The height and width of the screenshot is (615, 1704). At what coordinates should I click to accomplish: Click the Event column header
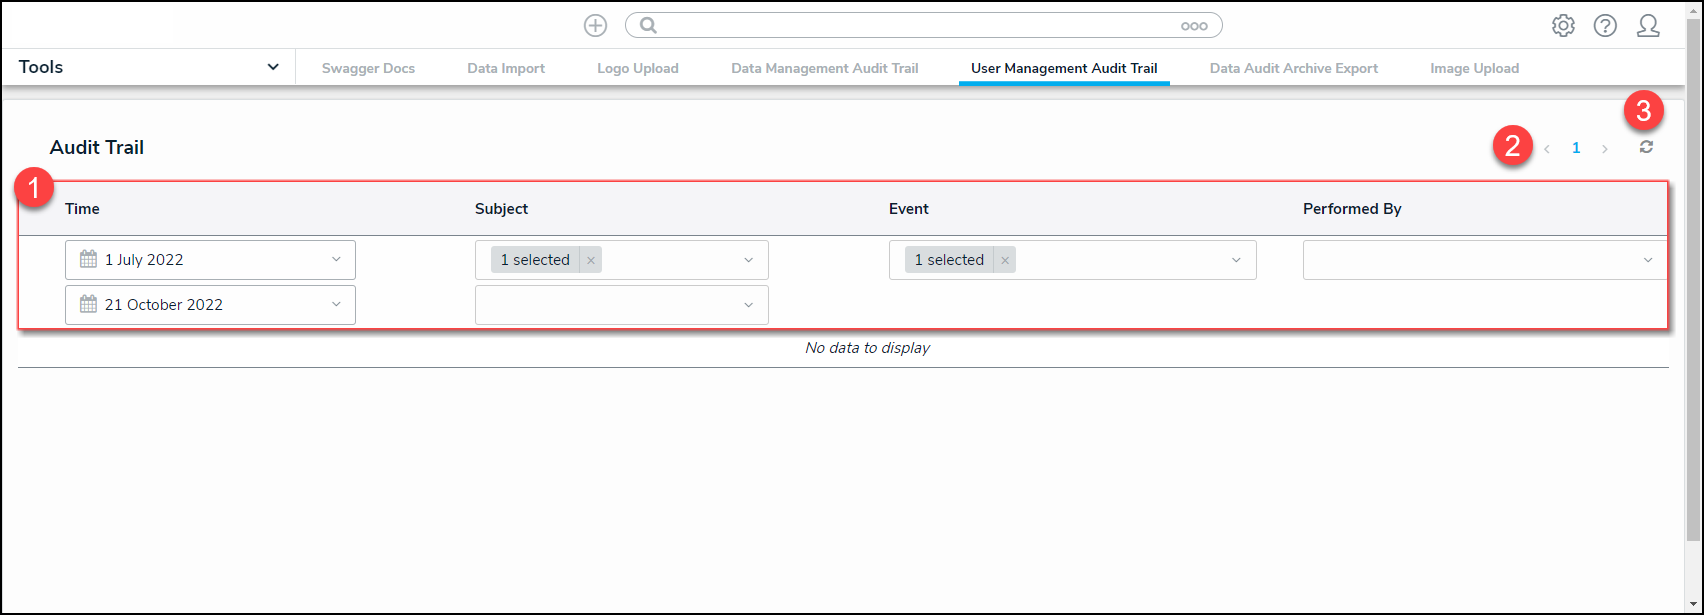(909, 209)
